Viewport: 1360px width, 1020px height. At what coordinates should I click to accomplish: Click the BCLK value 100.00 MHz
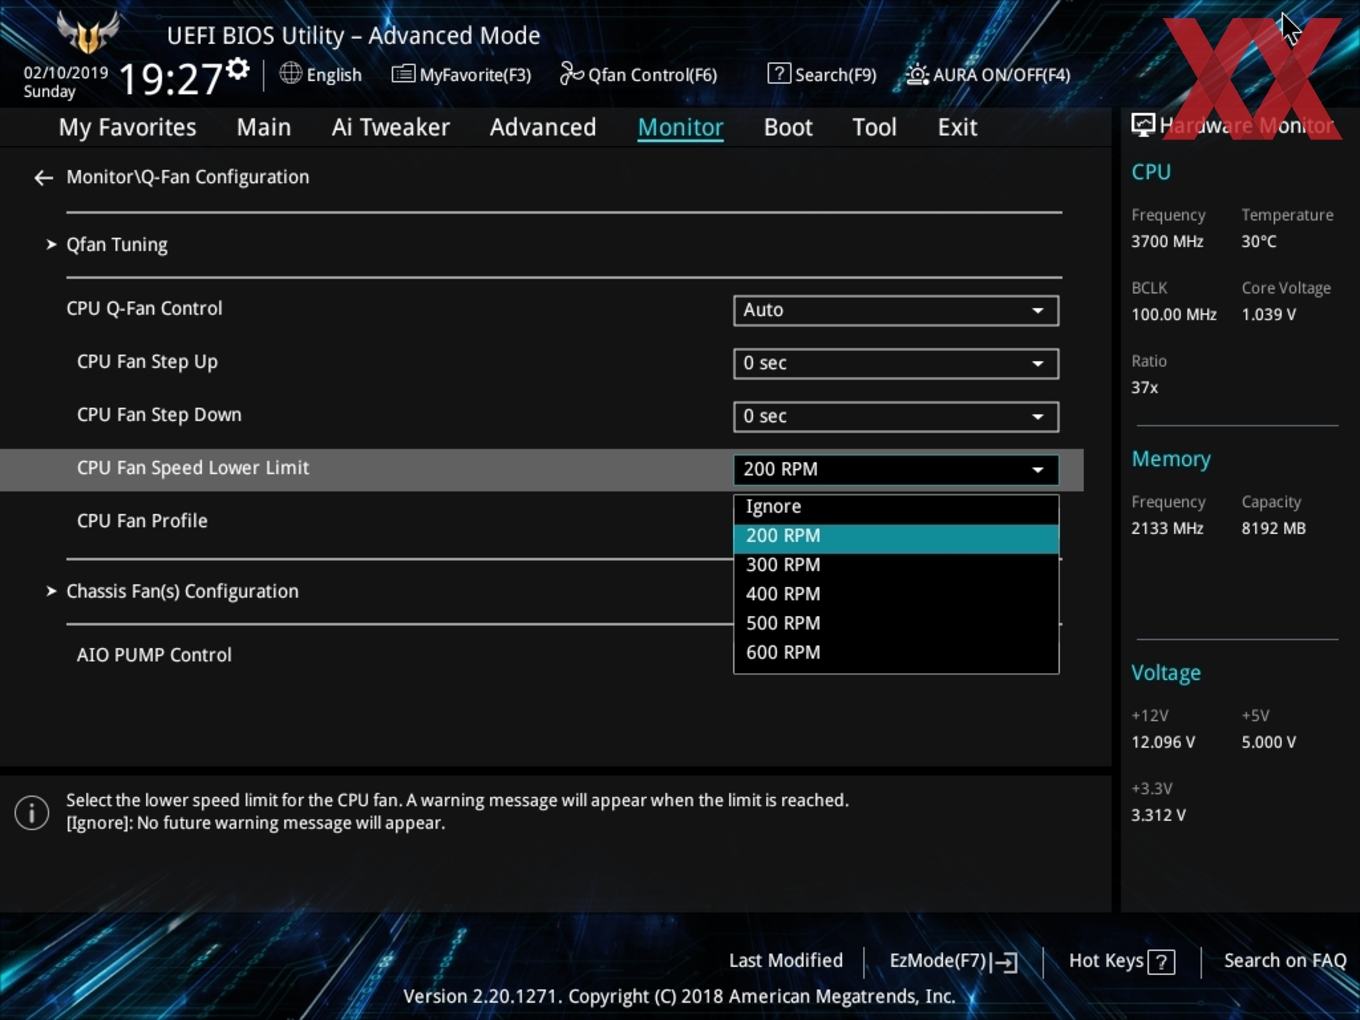1174,315
